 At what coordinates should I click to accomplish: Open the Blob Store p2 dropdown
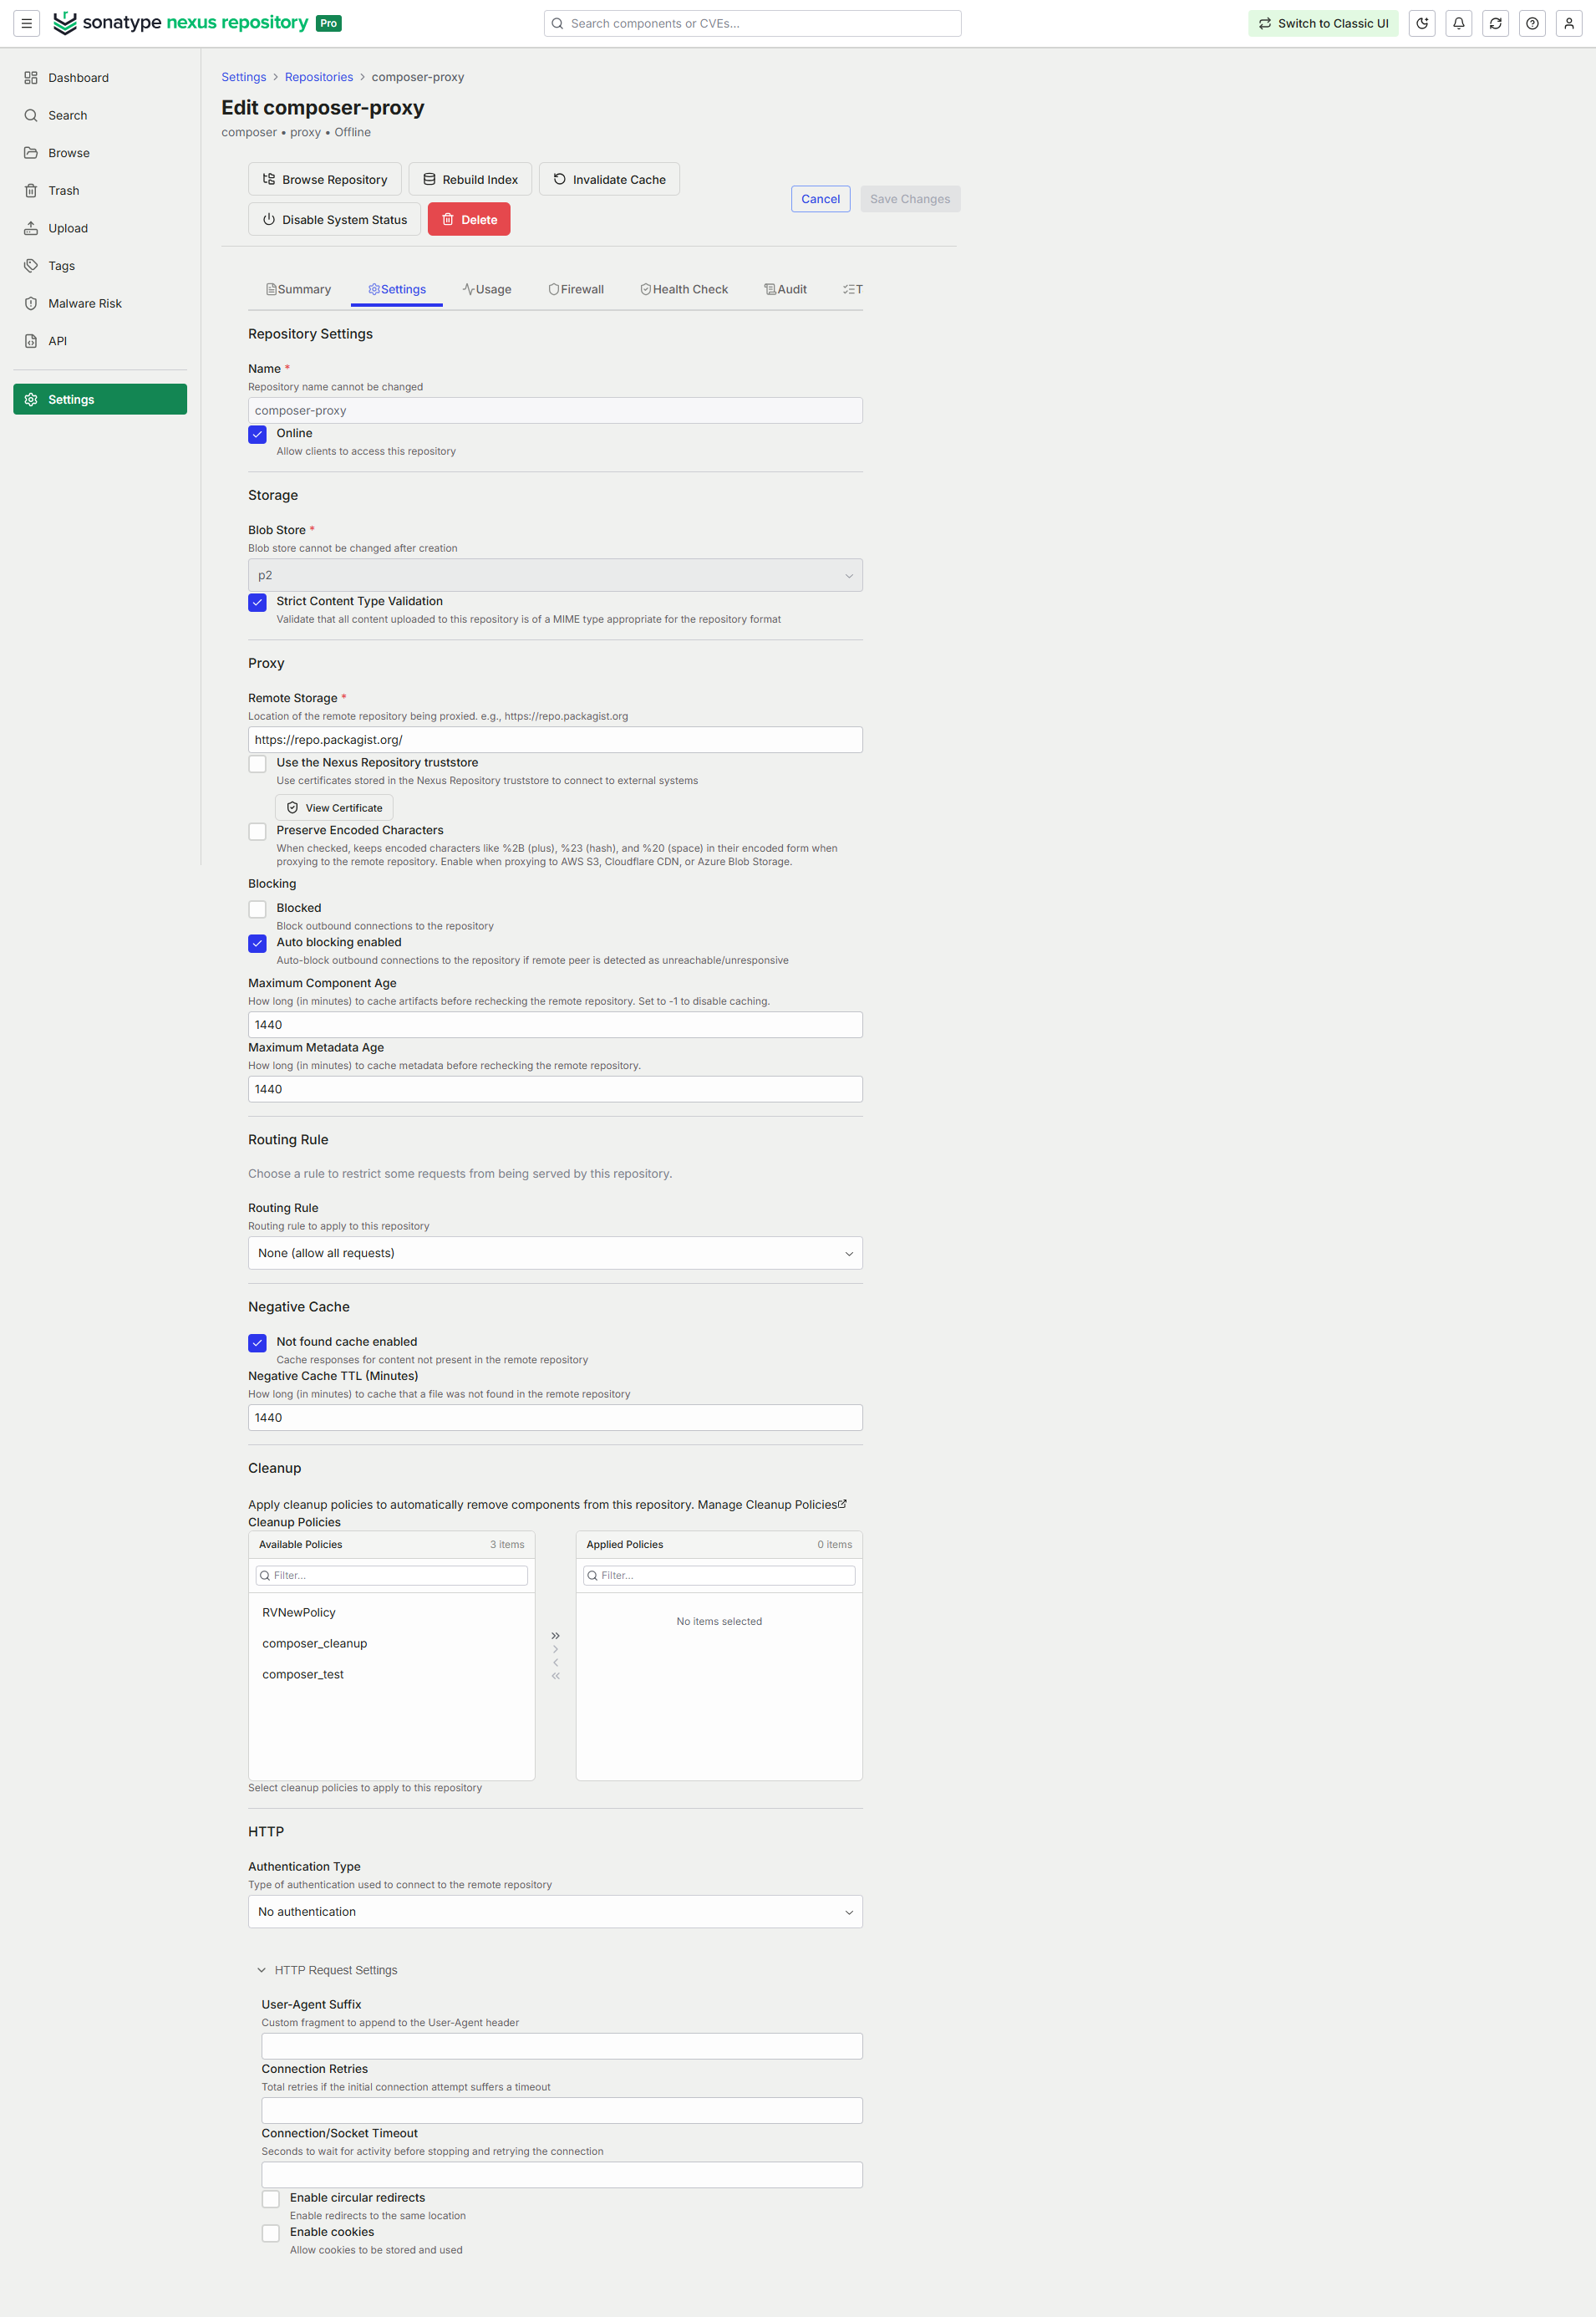pyautogui.click(x=555, y=575)
